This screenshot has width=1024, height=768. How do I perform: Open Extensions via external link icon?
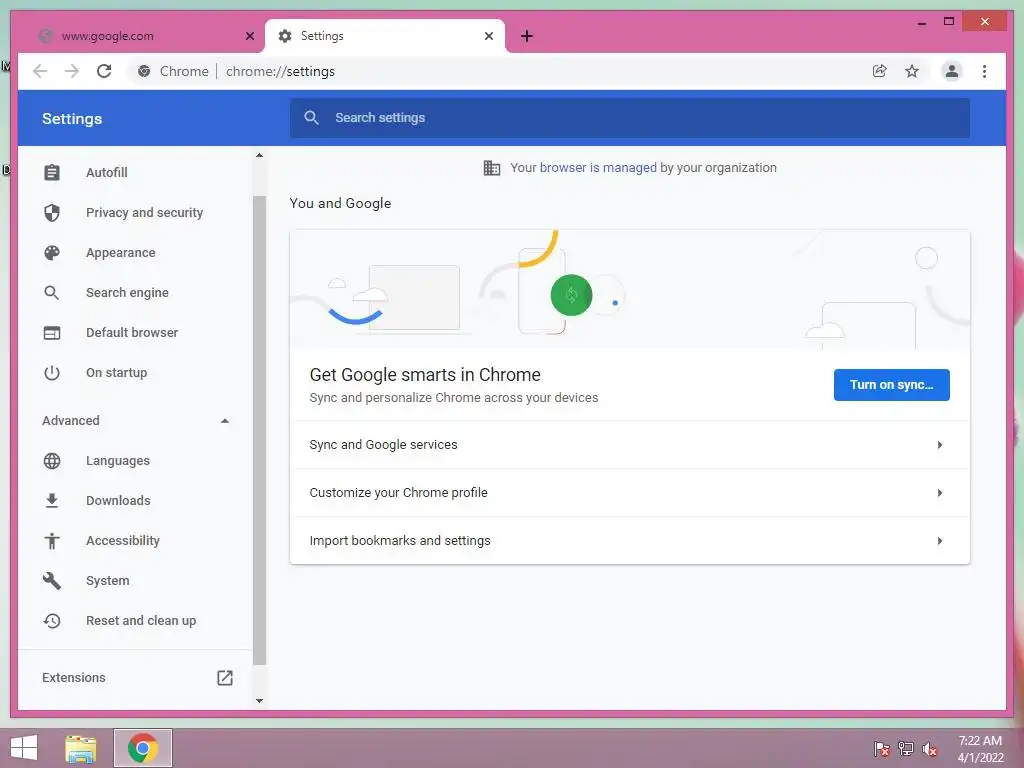coord(225,677)
